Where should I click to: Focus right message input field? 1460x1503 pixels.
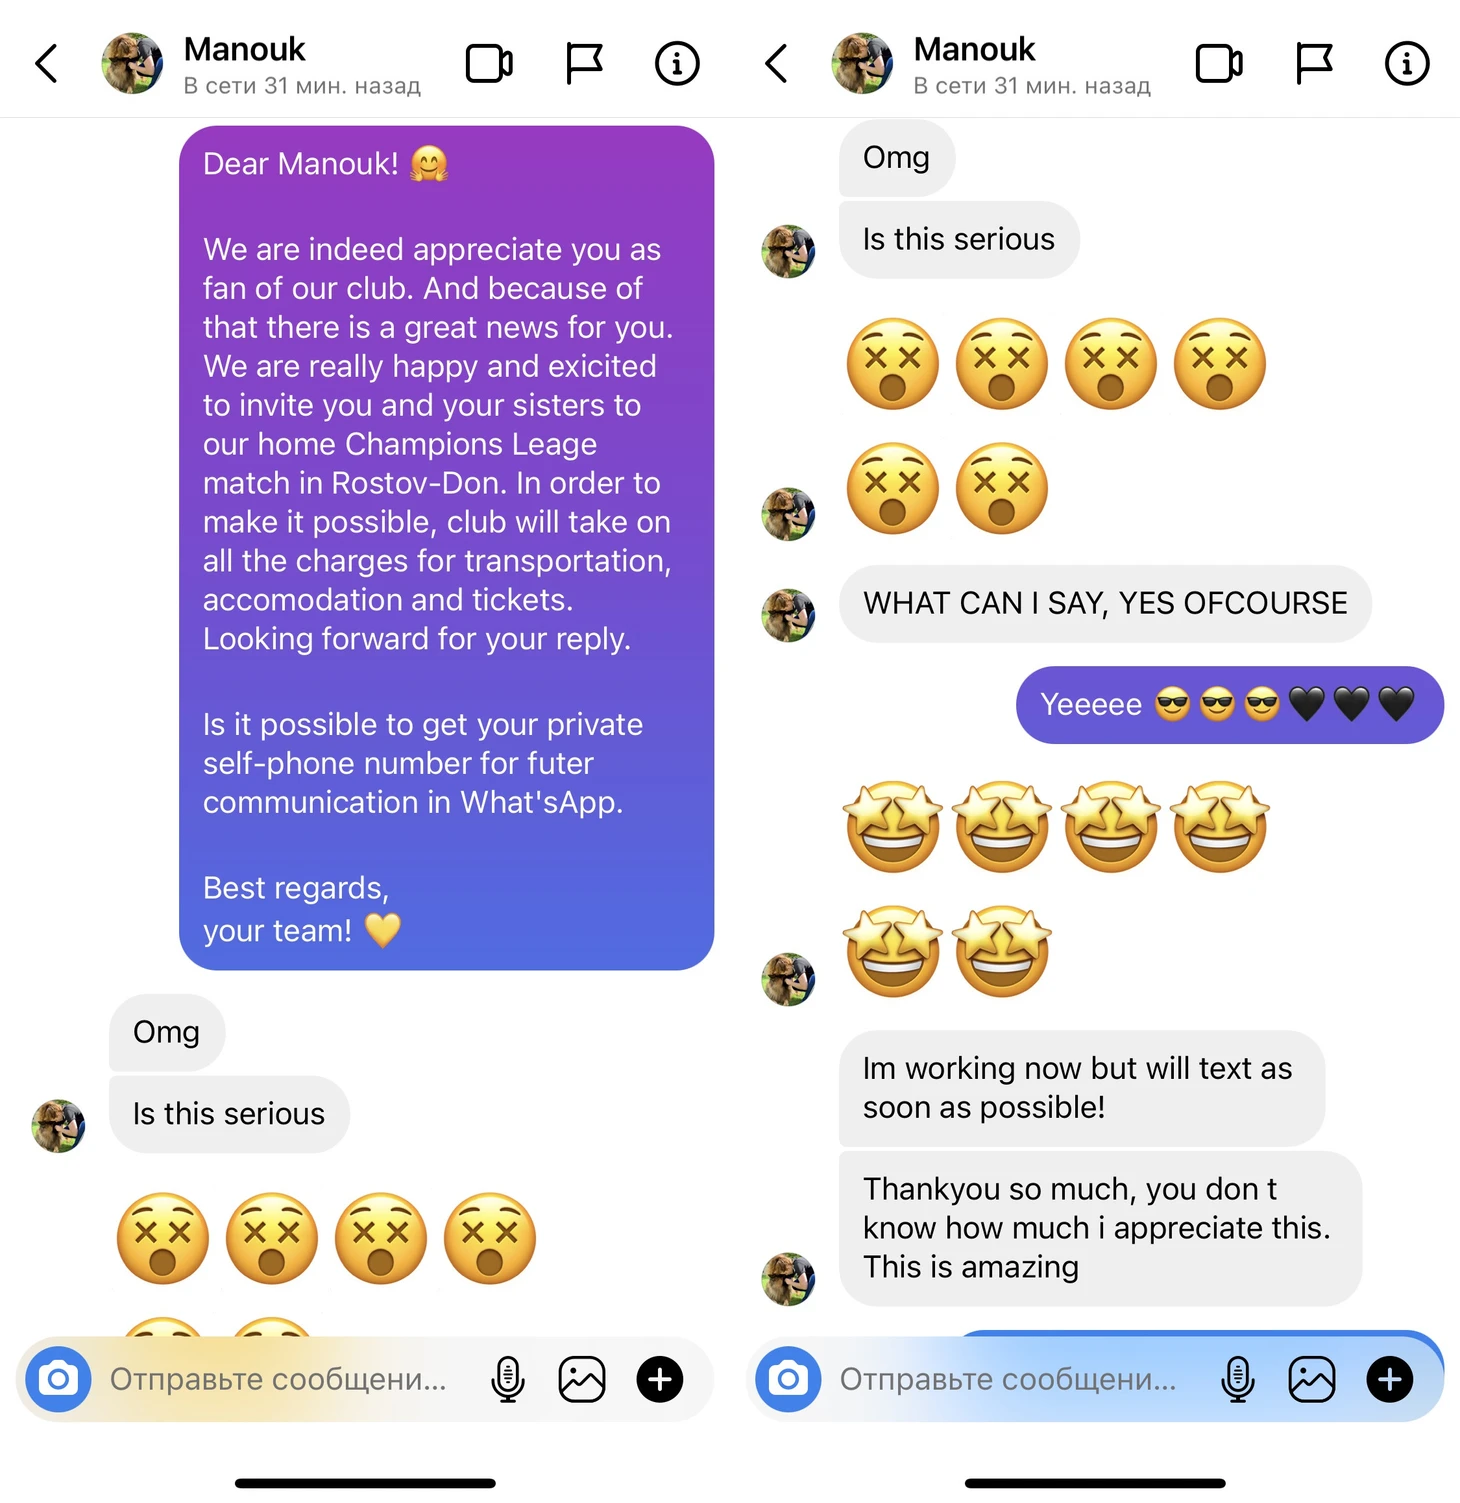click(1015, 1379)
